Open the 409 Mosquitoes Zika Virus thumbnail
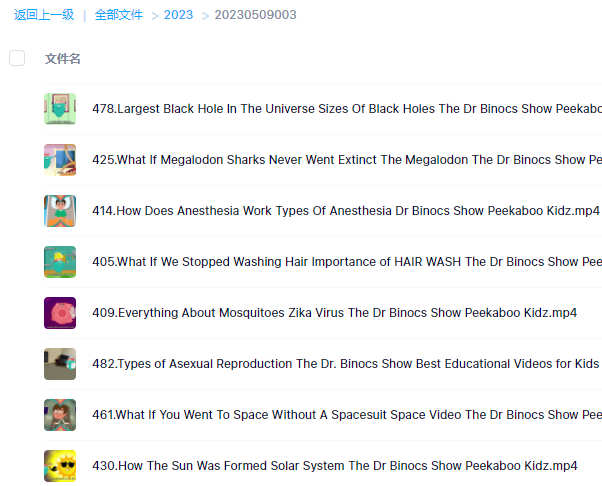The height and width of the screenshot is (486, 602). [x=60, y=313]
